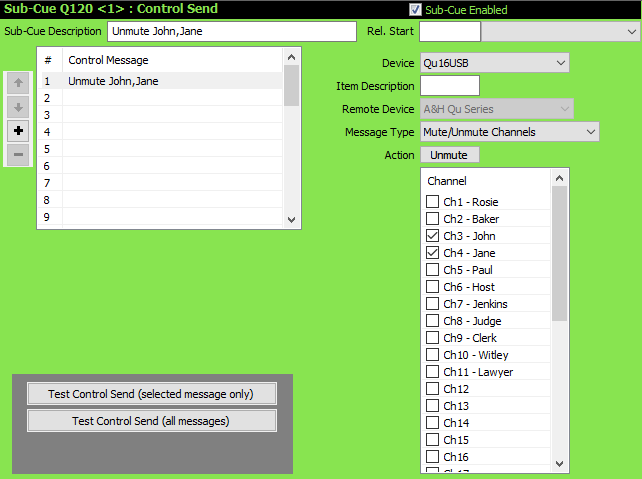Click control message list scroll down arrow
The image size is (642, 479).
tap(291, 219)
